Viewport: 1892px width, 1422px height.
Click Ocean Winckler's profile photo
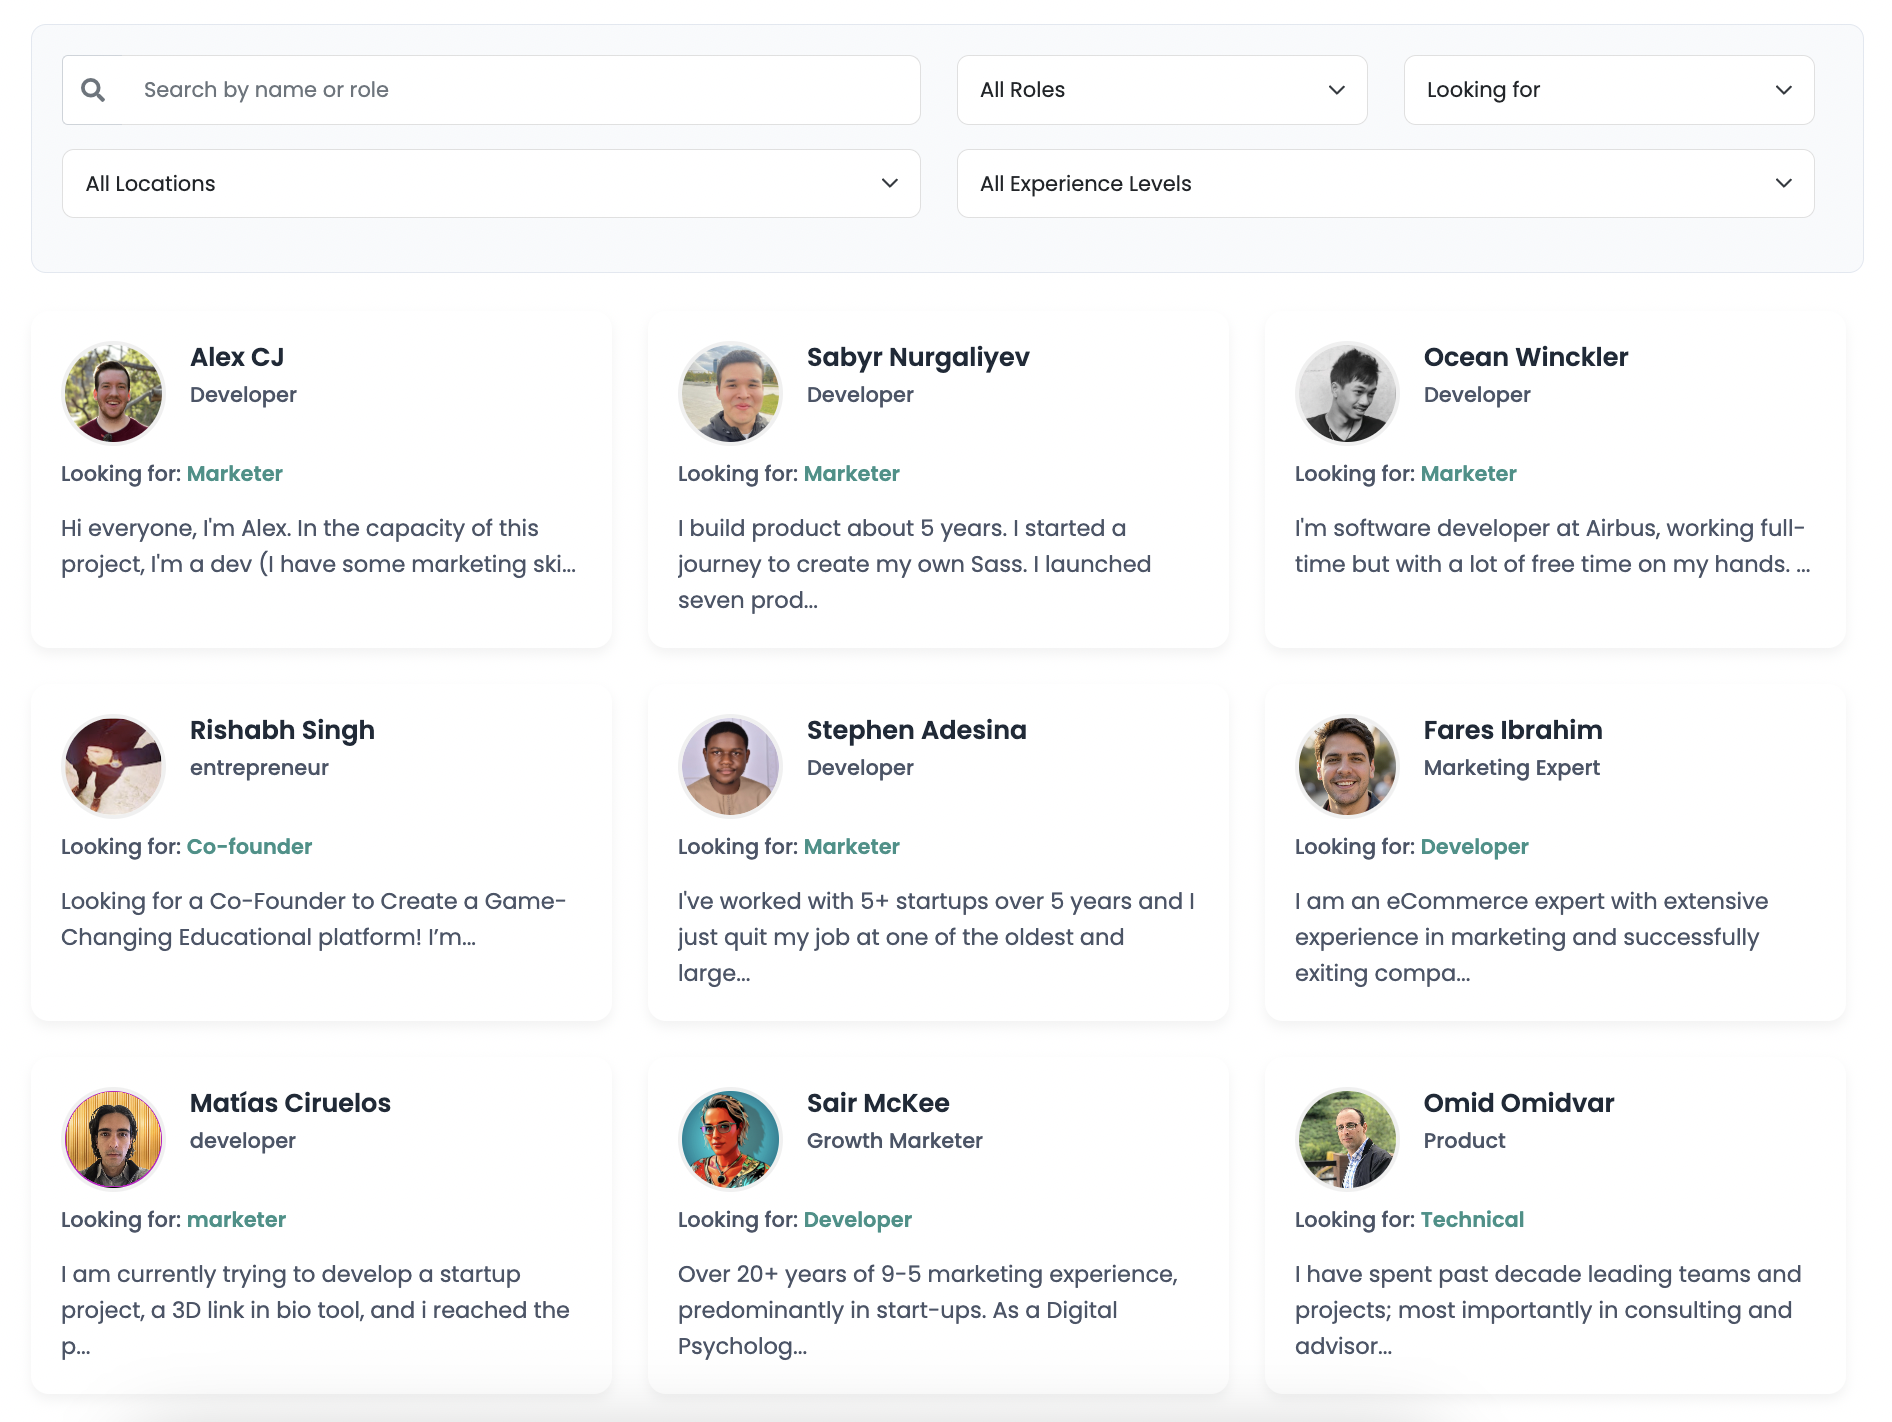1347,392
